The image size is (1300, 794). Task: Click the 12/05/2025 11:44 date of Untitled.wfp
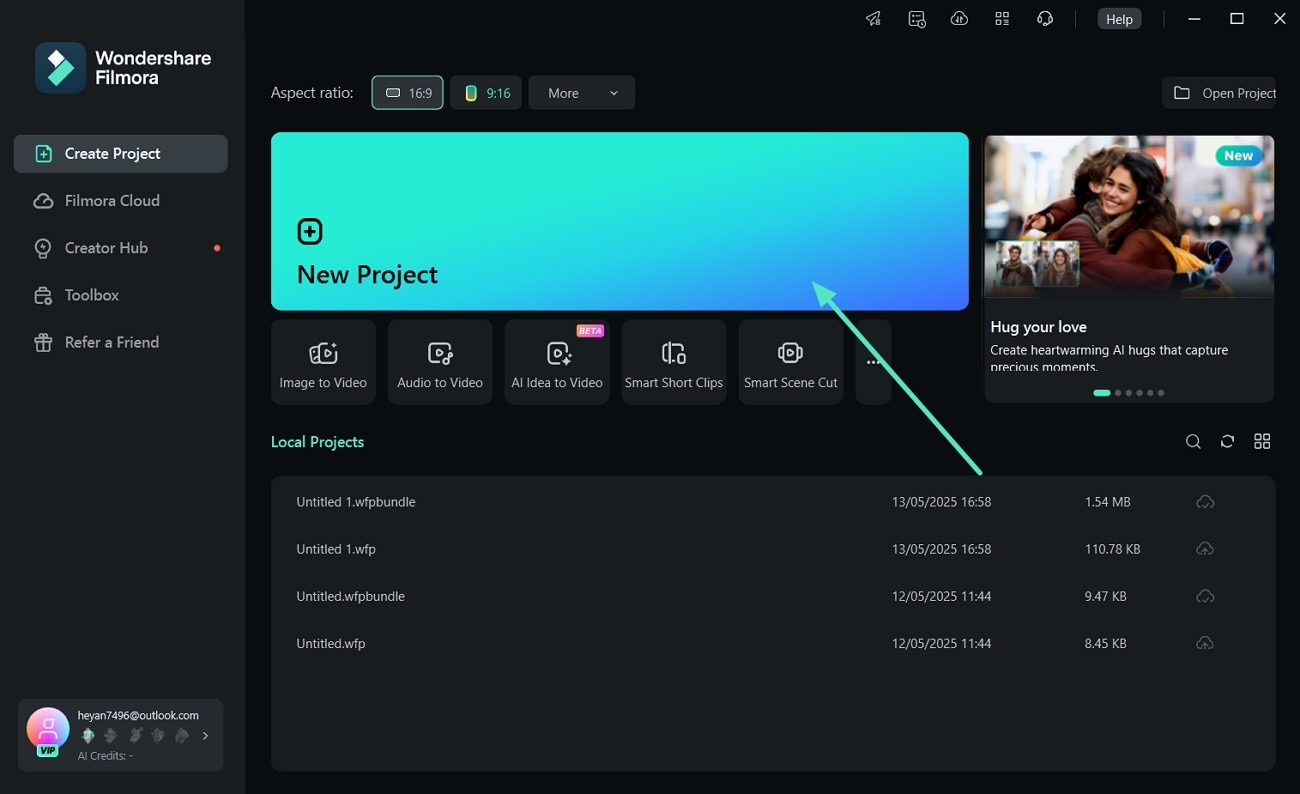[941, 643]
